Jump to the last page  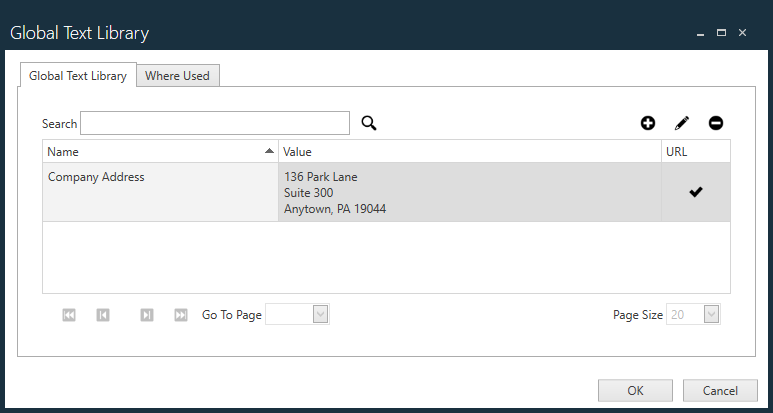[181, 315]
